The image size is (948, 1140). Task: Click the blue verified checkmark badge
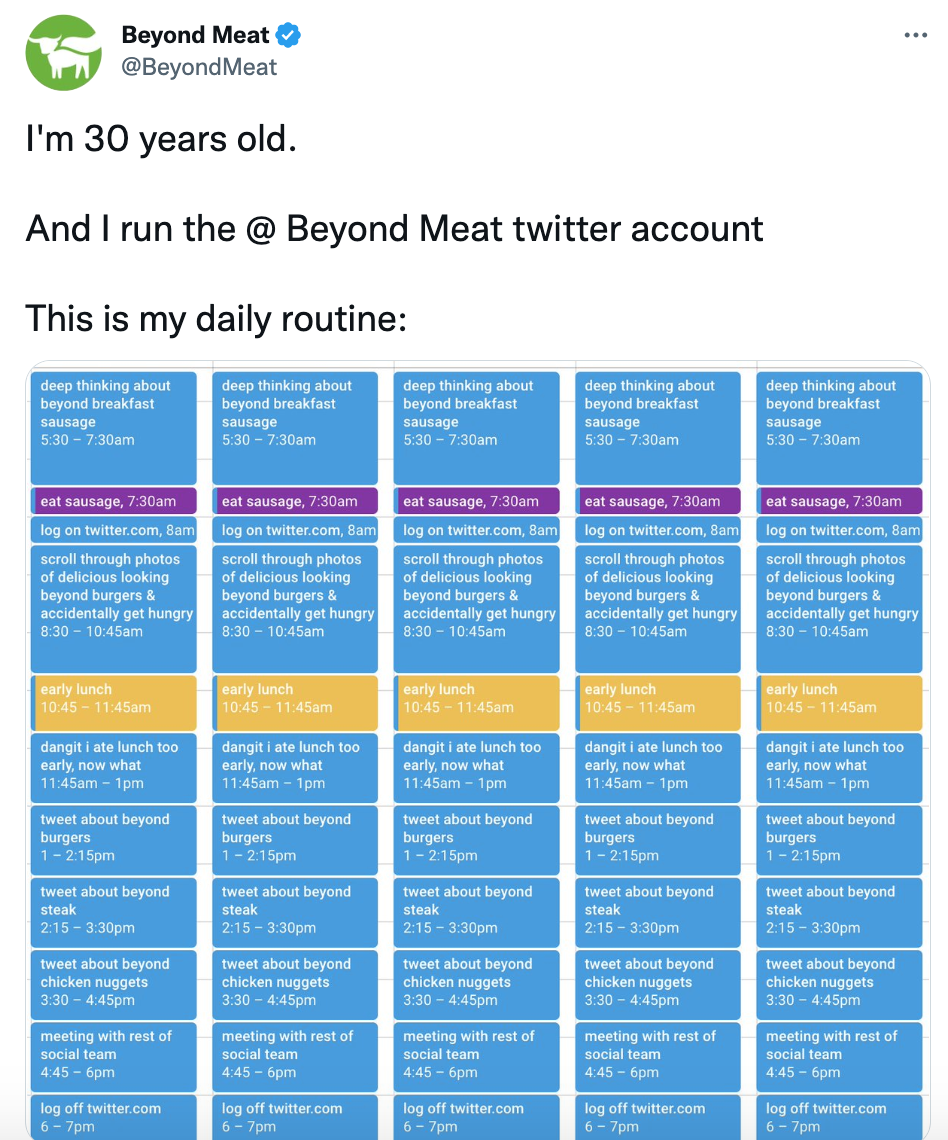(288, 34)
